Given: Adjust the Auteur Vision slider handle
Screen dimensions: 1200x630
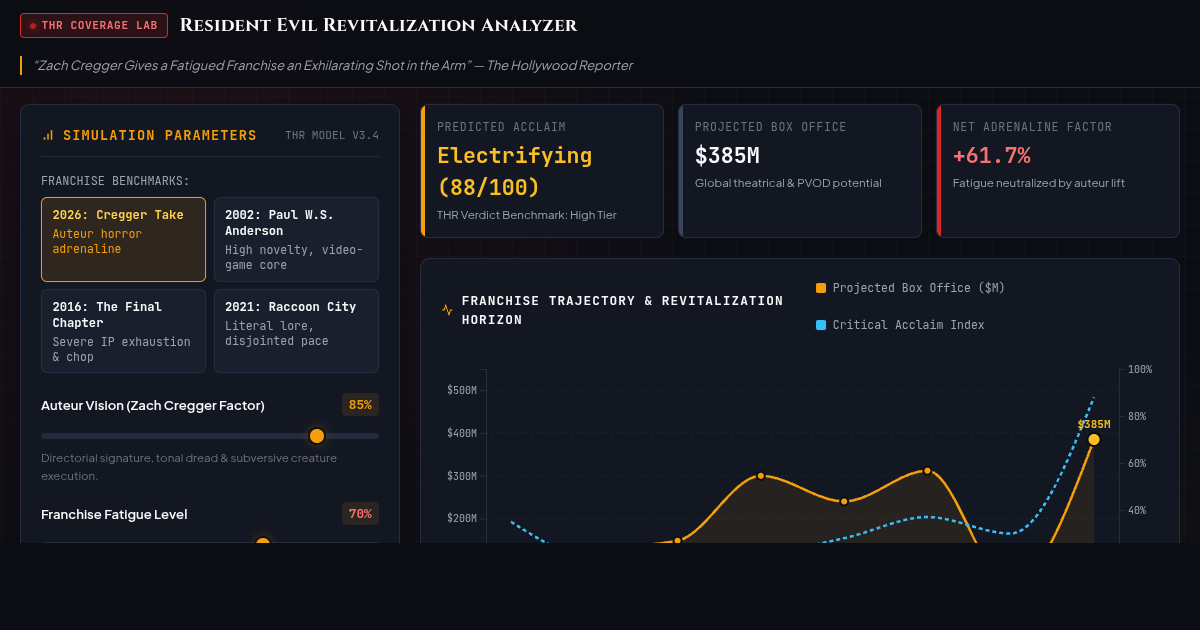Looking at the screenshot, I should 317,436.
